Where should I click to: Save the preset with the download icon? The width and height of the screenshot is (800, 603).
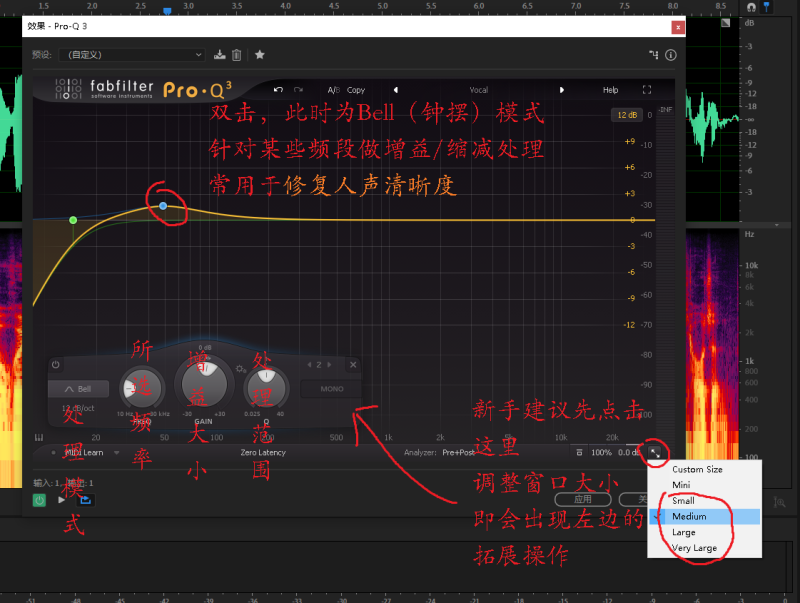tap(220, 55)
